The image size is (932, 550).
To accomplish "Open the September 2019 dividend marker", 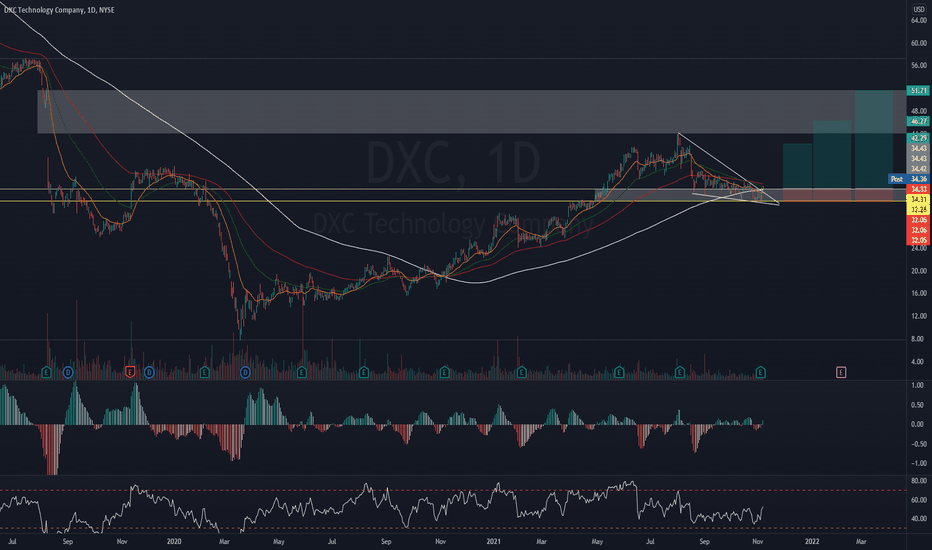I will pyautogui.click(x=68, y=373).
